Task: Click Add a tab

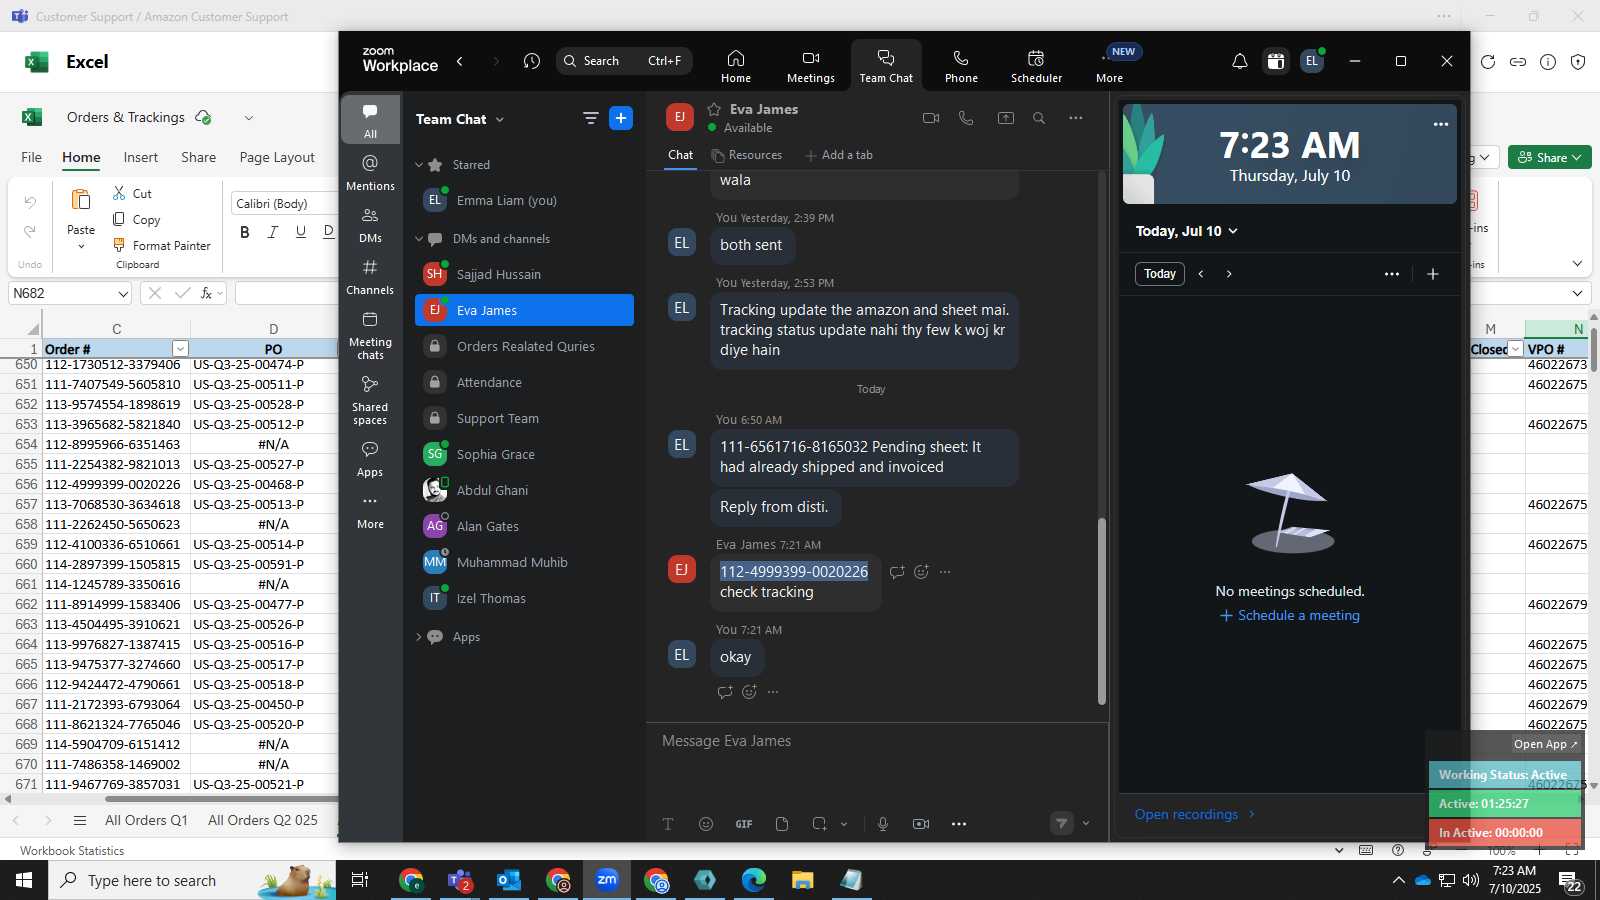Action: pos(839,155)
